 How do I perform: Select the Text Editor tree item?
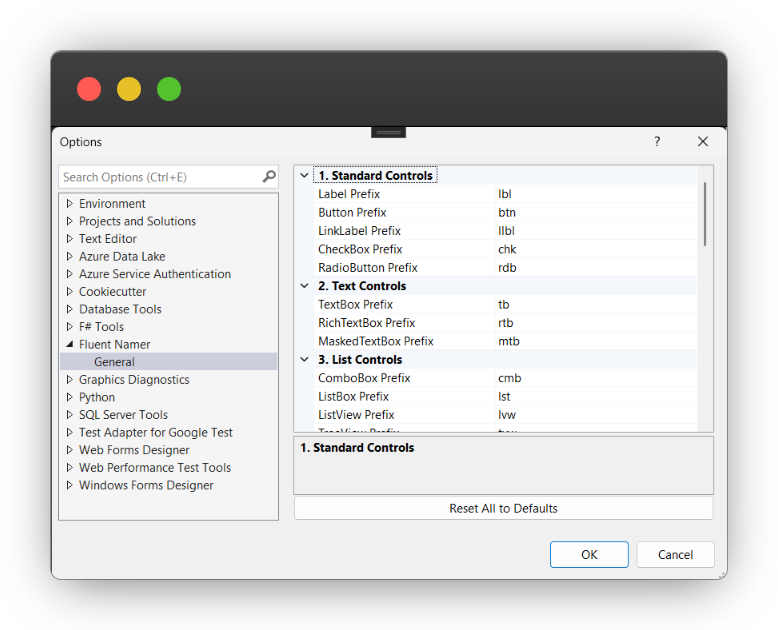click(108, 239)
